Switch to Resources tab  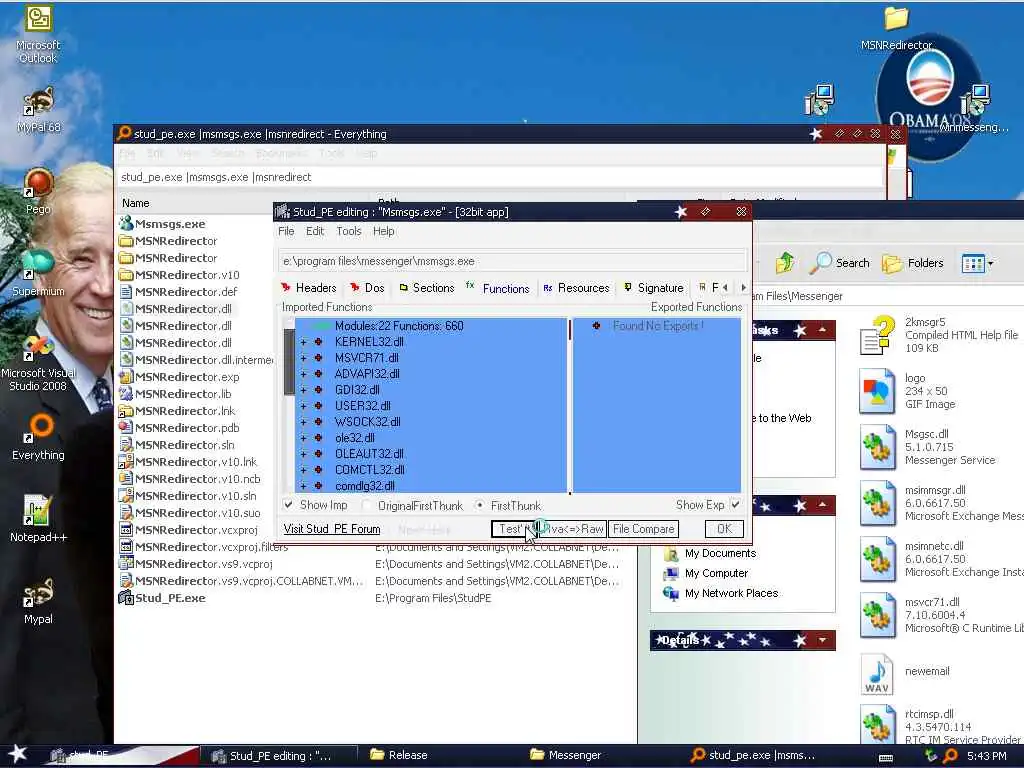[x=576, y=288]
